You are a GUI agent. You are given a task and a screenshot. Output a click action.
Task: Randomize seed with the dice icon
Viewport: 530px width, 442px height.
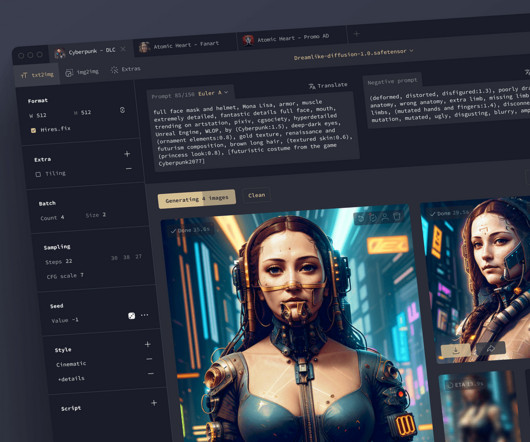coord(131,316)
